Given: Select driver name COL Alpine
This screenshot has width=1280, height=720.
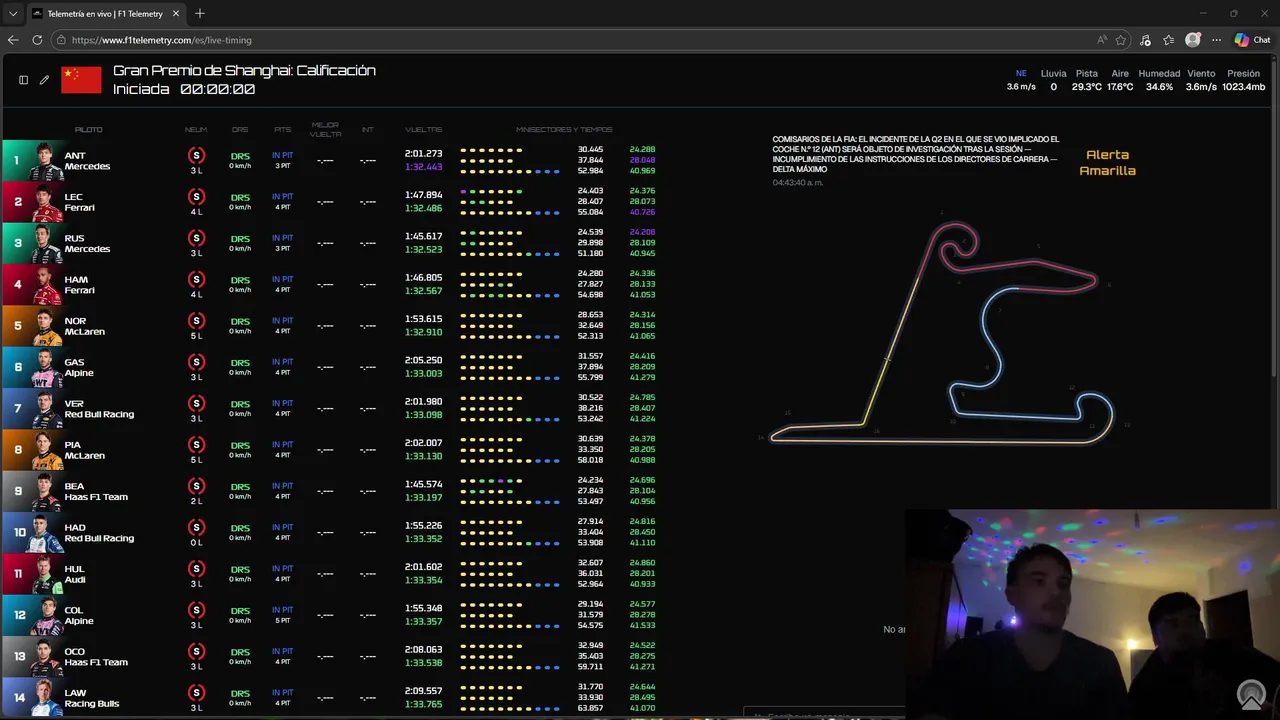Looking at the screenshot, I should coord(79,615).
